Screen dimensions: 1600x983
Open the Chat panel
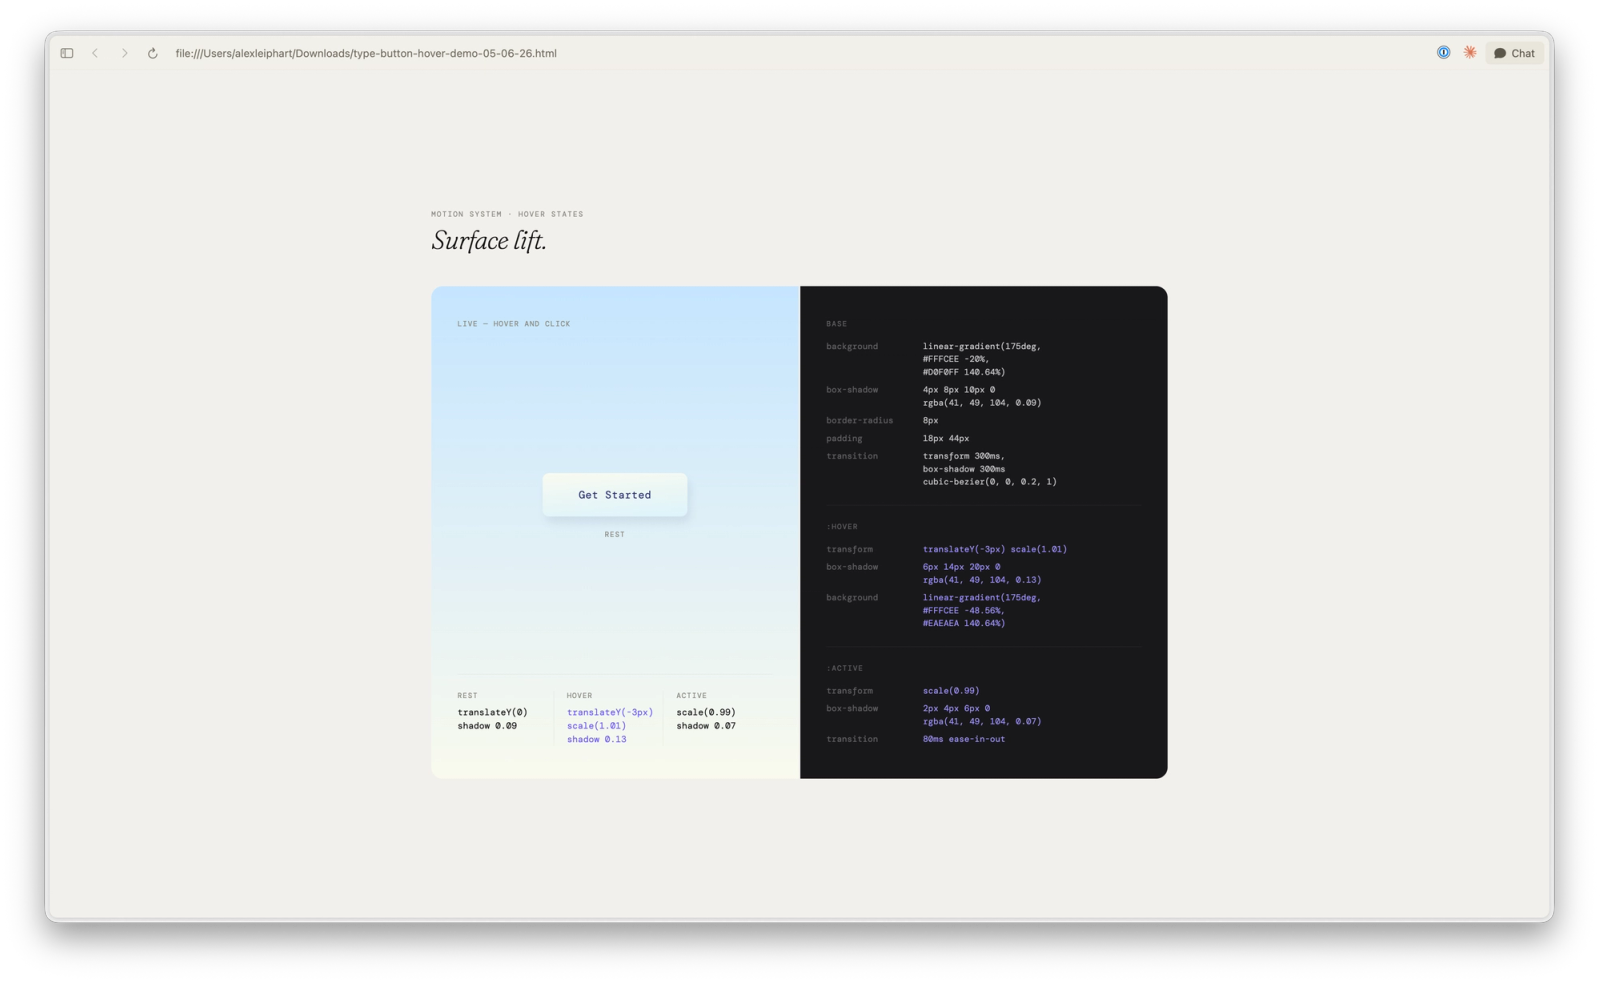click(1514, 53)
